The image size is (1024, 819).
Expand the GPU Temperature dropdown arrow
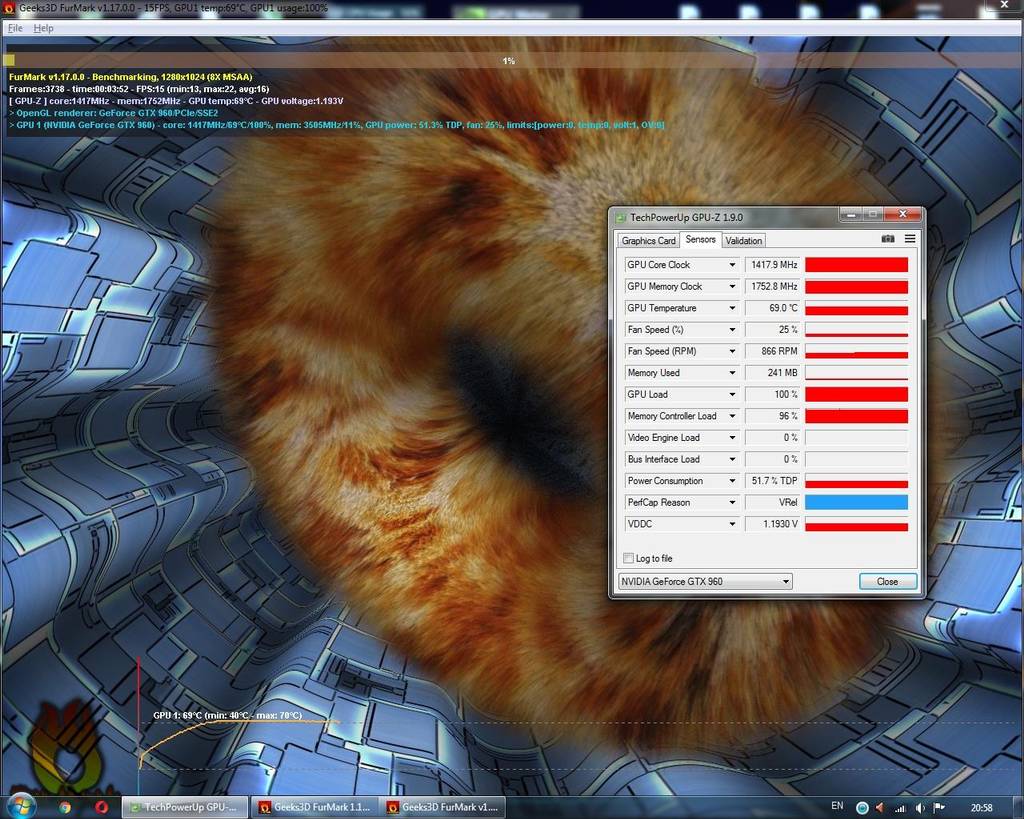coord(732,308)
